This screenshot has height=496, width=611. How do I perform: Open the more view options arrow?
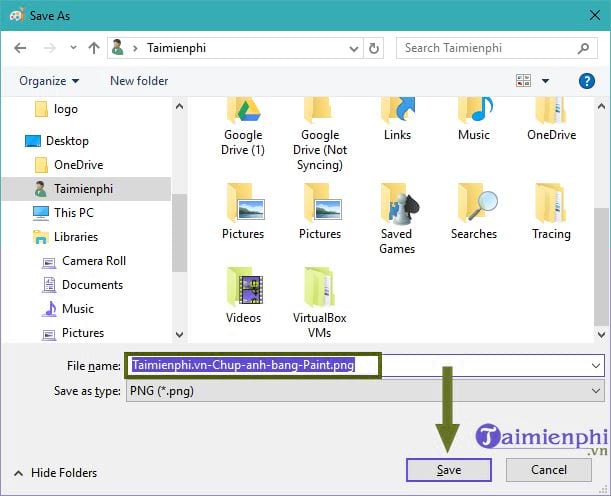coord(546,81)
